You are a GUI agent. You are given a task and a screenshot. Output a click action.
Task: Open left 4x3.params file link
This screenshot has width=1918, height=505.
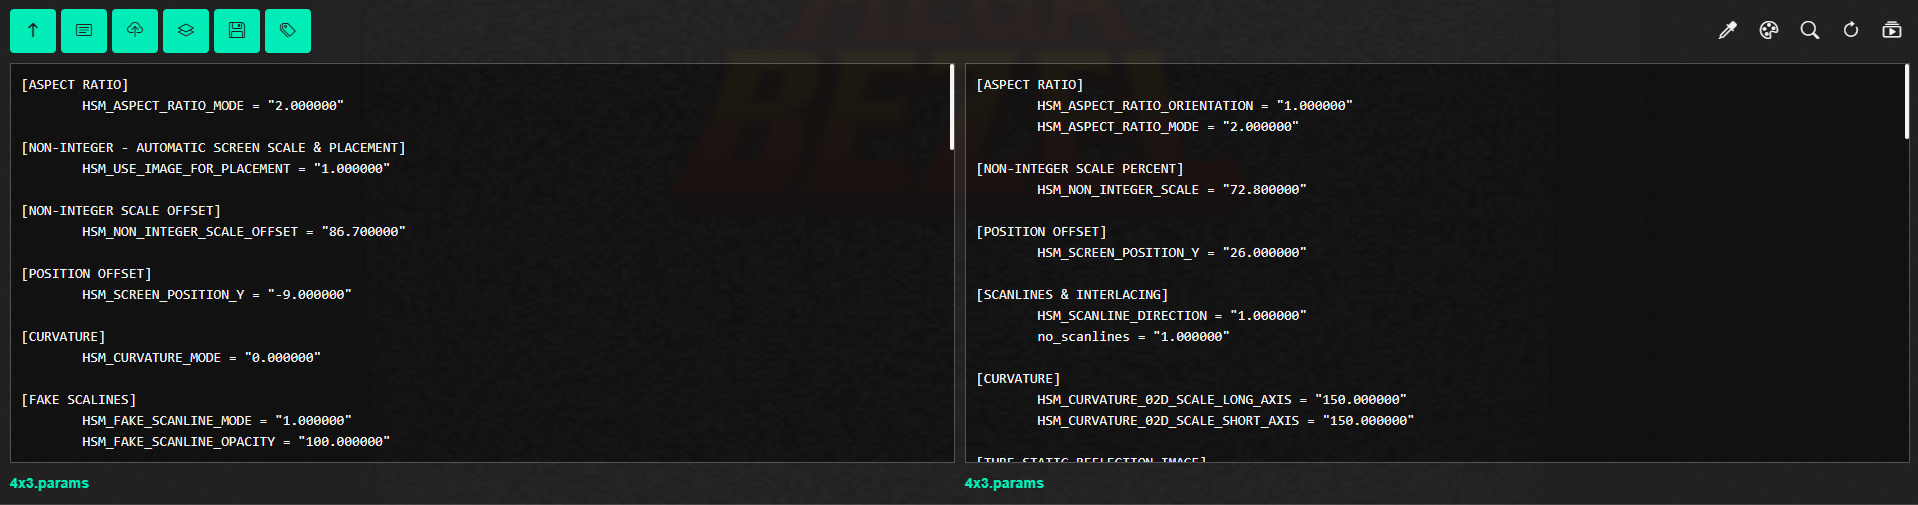pyautogui.click(x=49, y=483)
